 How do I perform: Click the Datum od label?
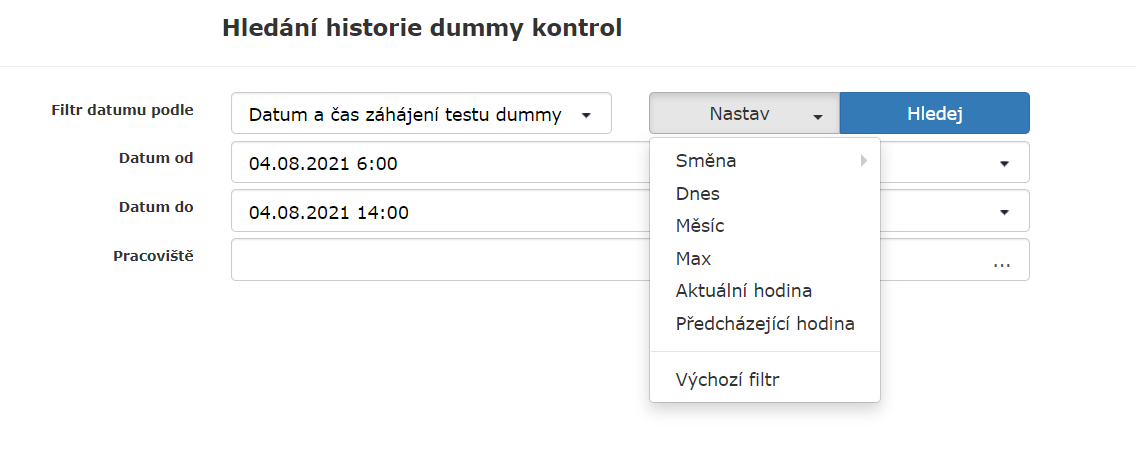[155, 158]
